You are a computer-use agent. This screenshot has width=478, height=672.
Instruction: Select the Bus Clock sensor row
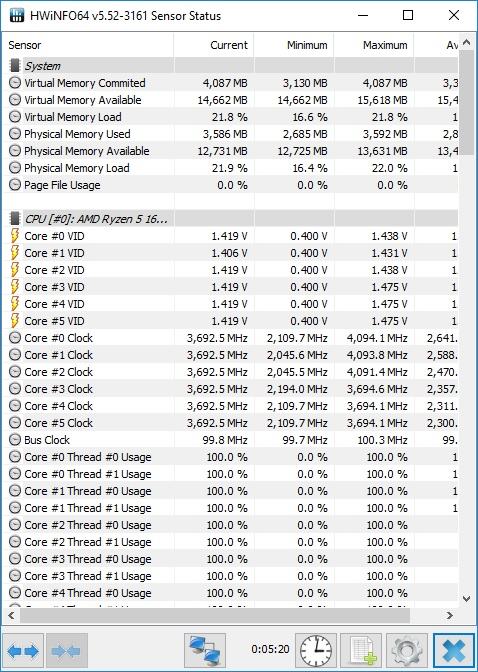233,440
